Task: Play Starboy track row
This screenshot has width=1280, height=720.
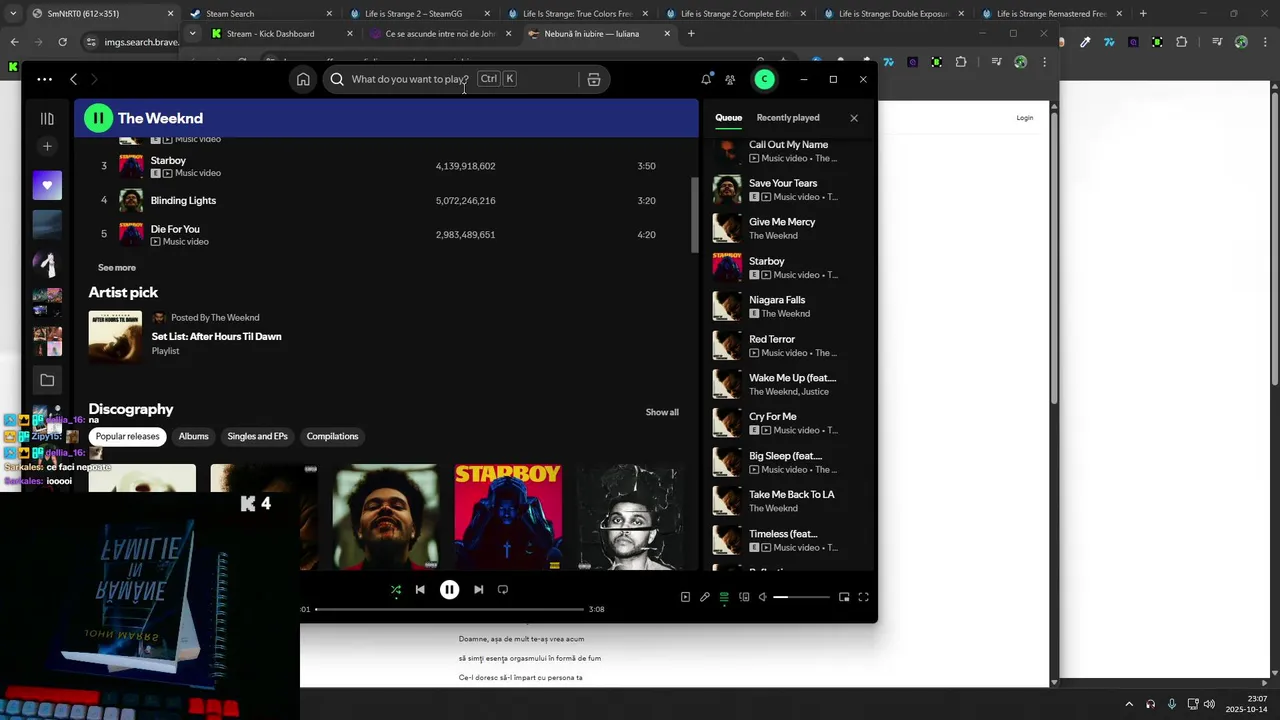Action: coord(386,166)
